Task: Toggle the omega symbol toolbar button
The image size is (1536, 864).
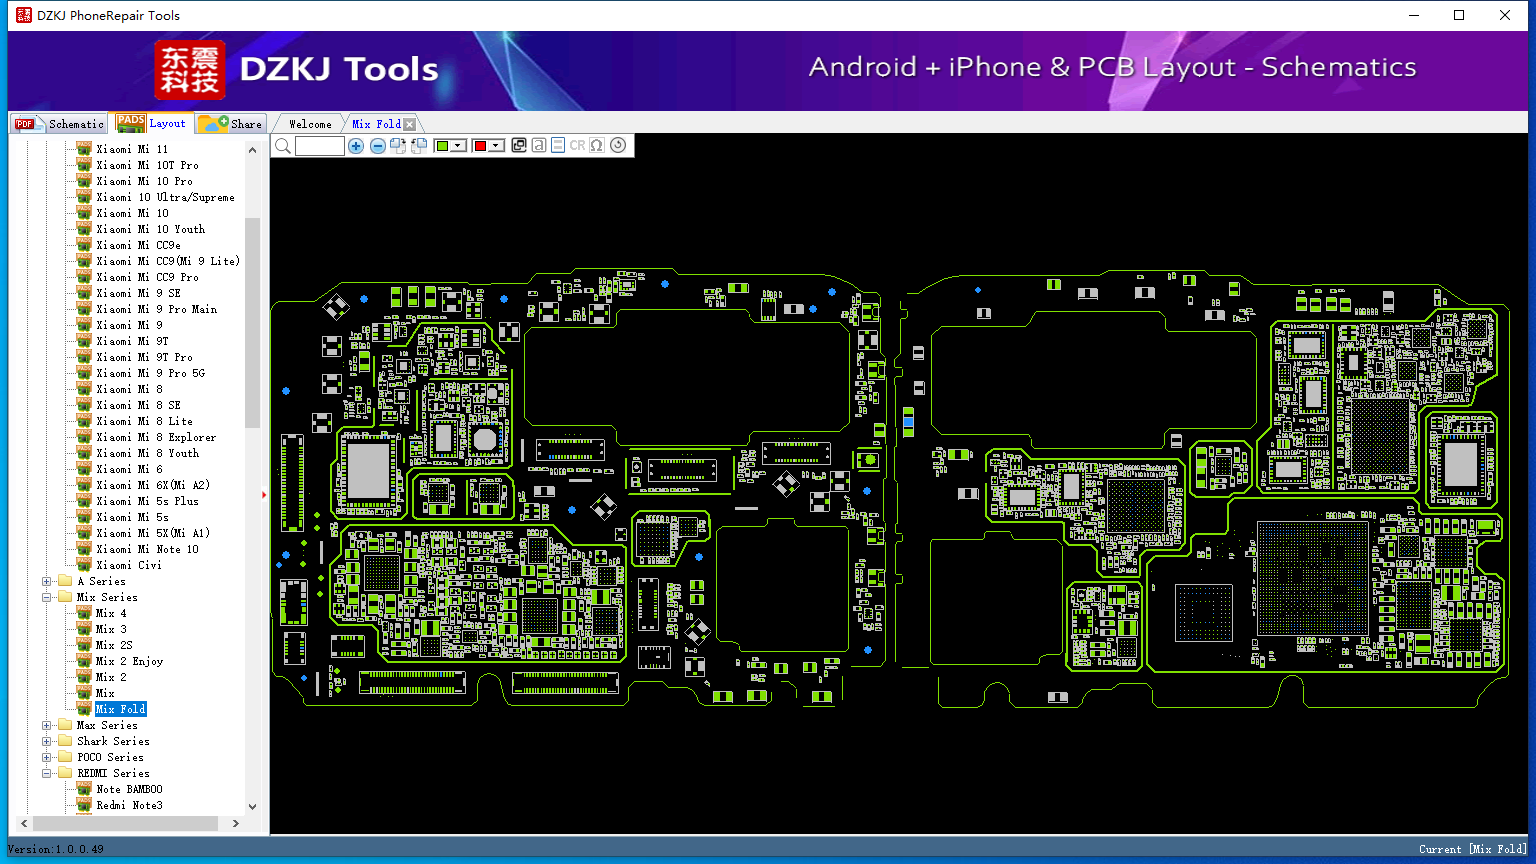Action: pyautogui.click(x=597, y=146)
